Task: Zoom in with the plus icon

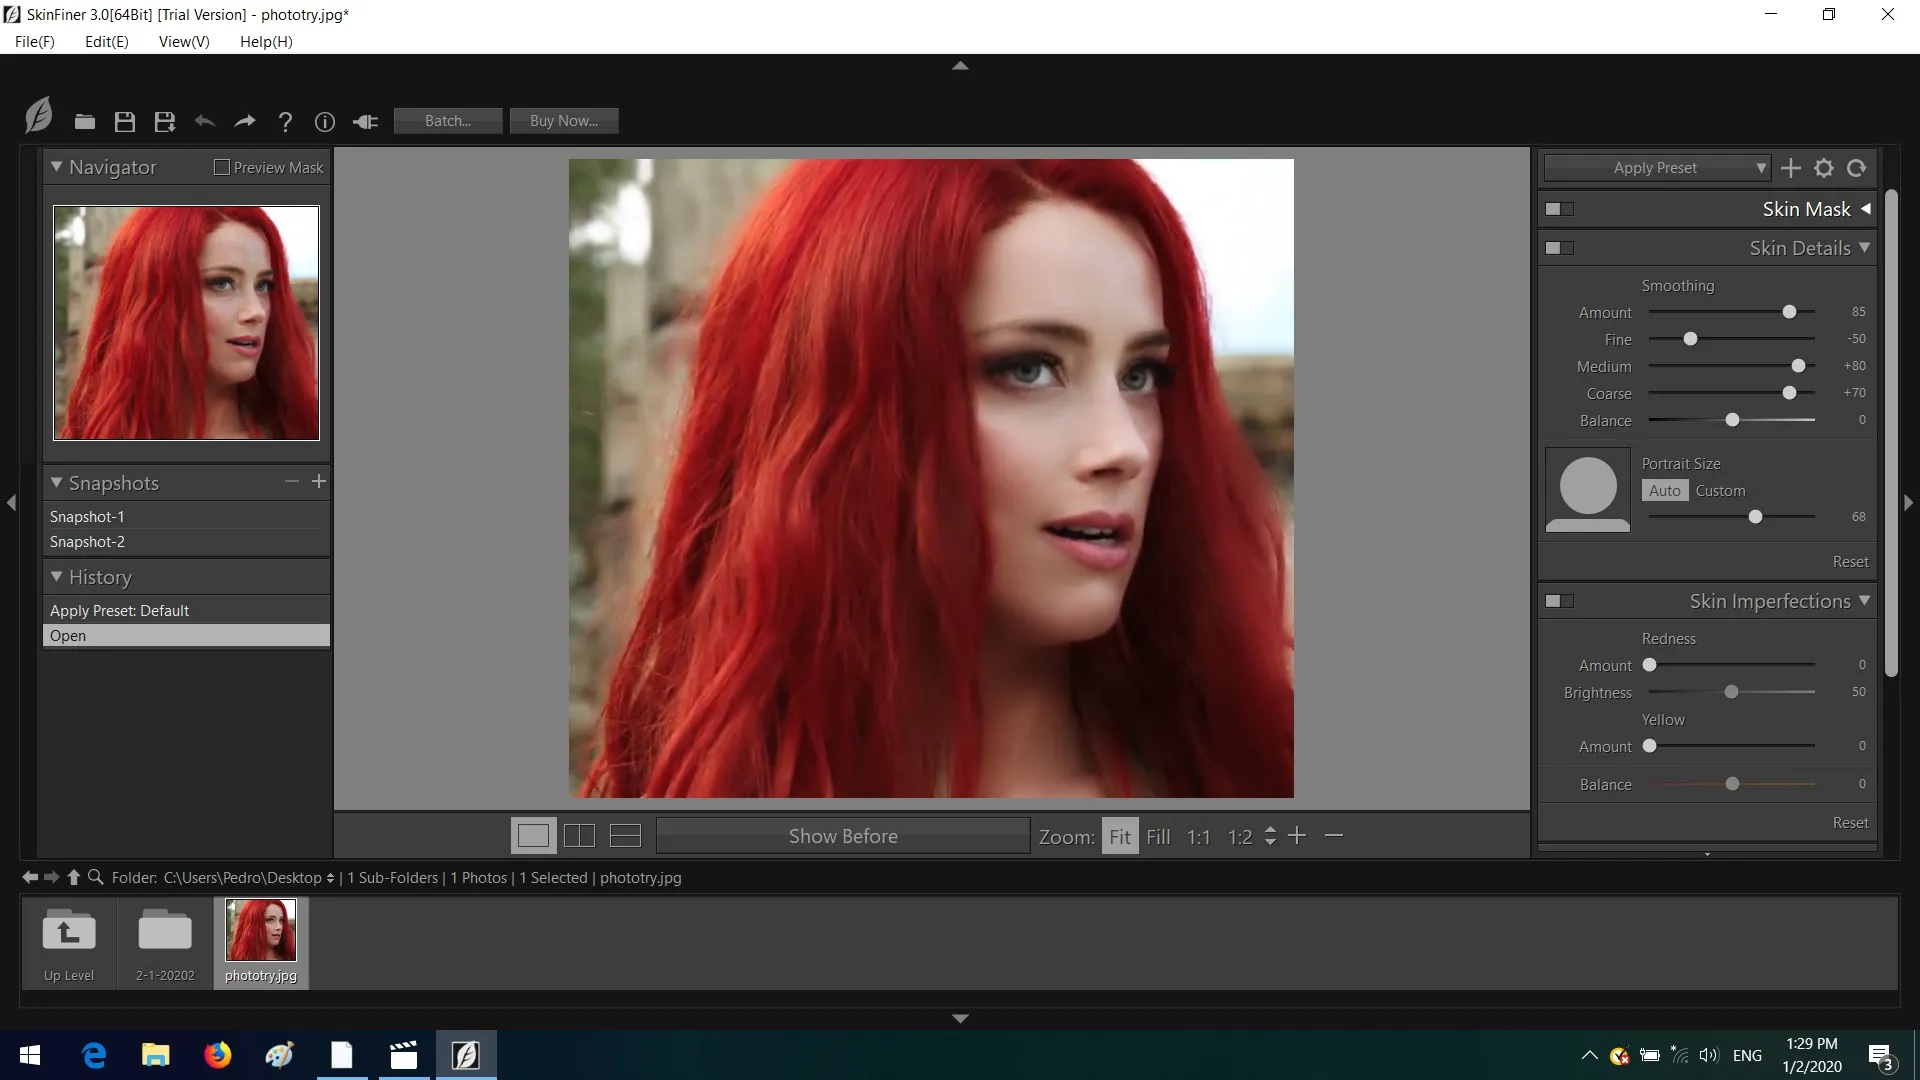Action: [1297, 835]
